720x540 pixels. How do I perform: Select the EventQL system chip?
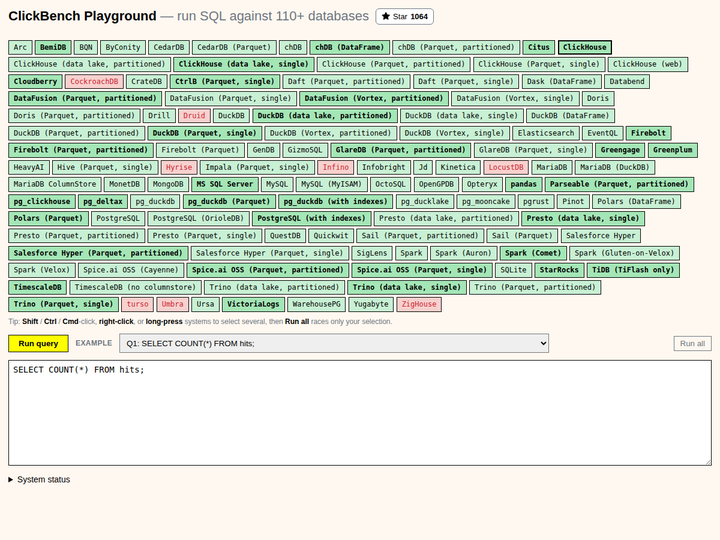602,133
